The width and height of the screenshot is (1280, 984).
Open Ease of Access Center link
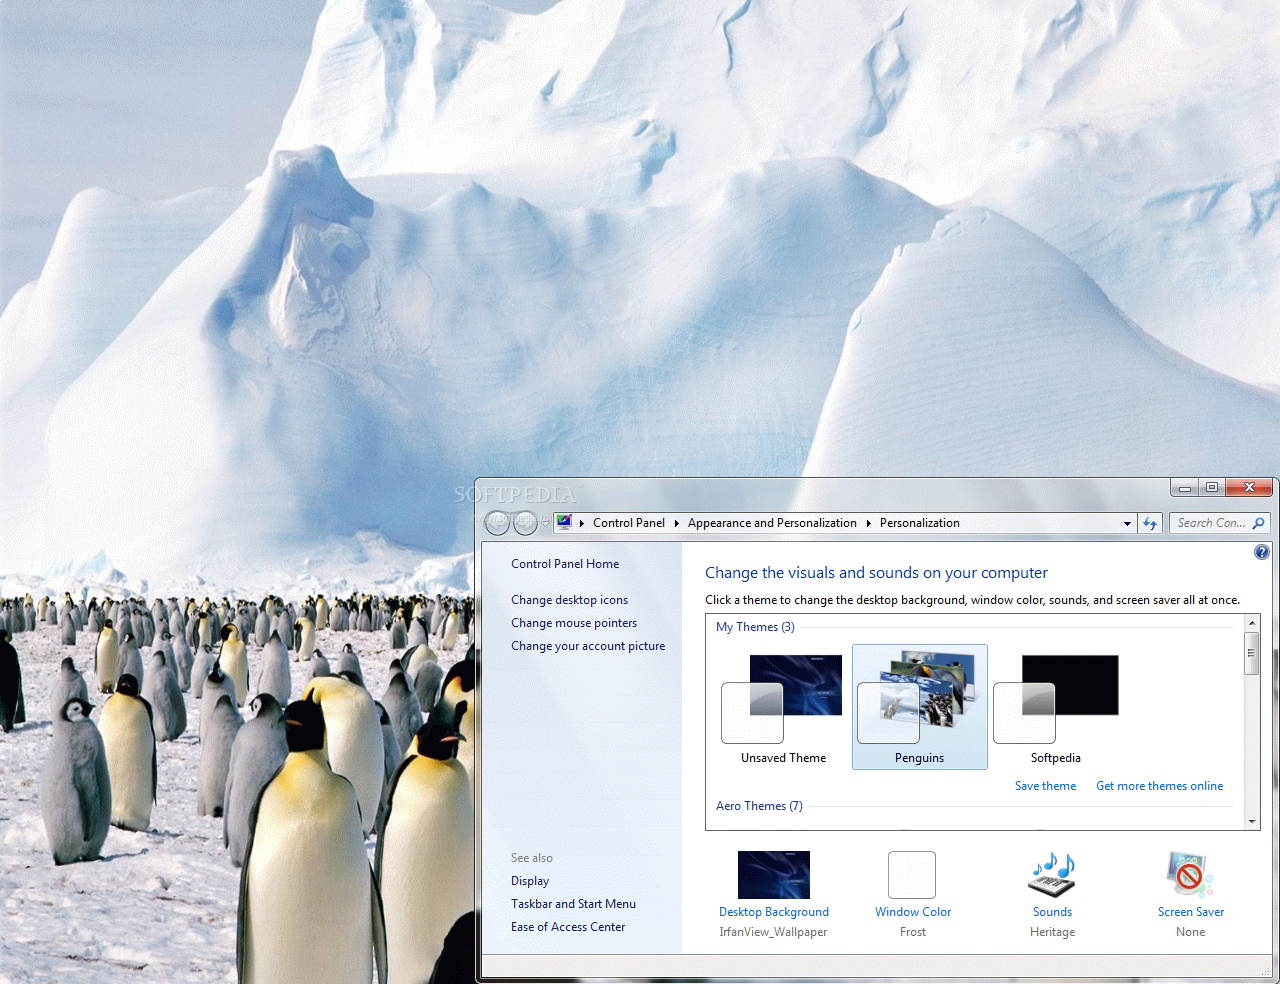pyautogui.click(x=568, y=927)
